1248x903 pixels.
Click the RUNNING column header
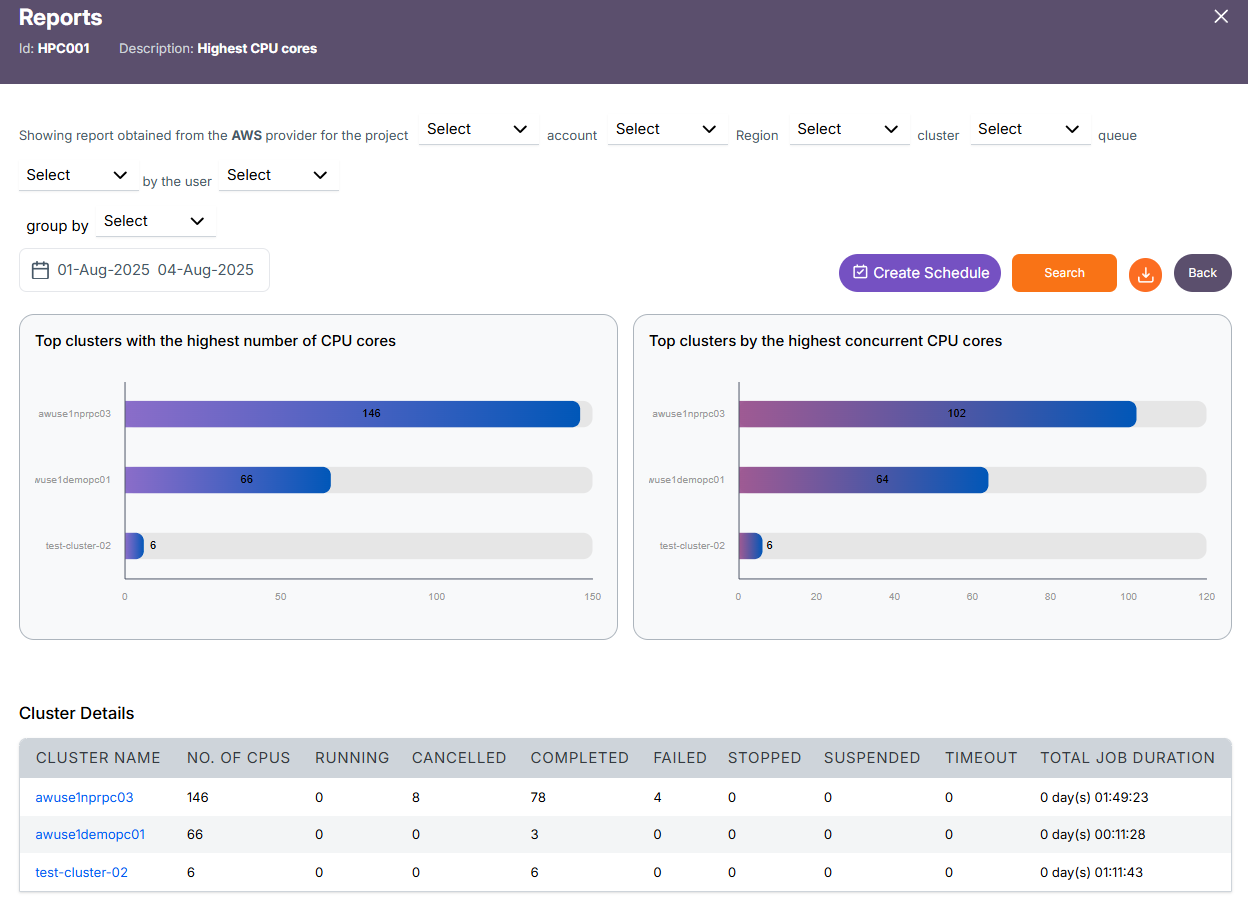(352, 758)
